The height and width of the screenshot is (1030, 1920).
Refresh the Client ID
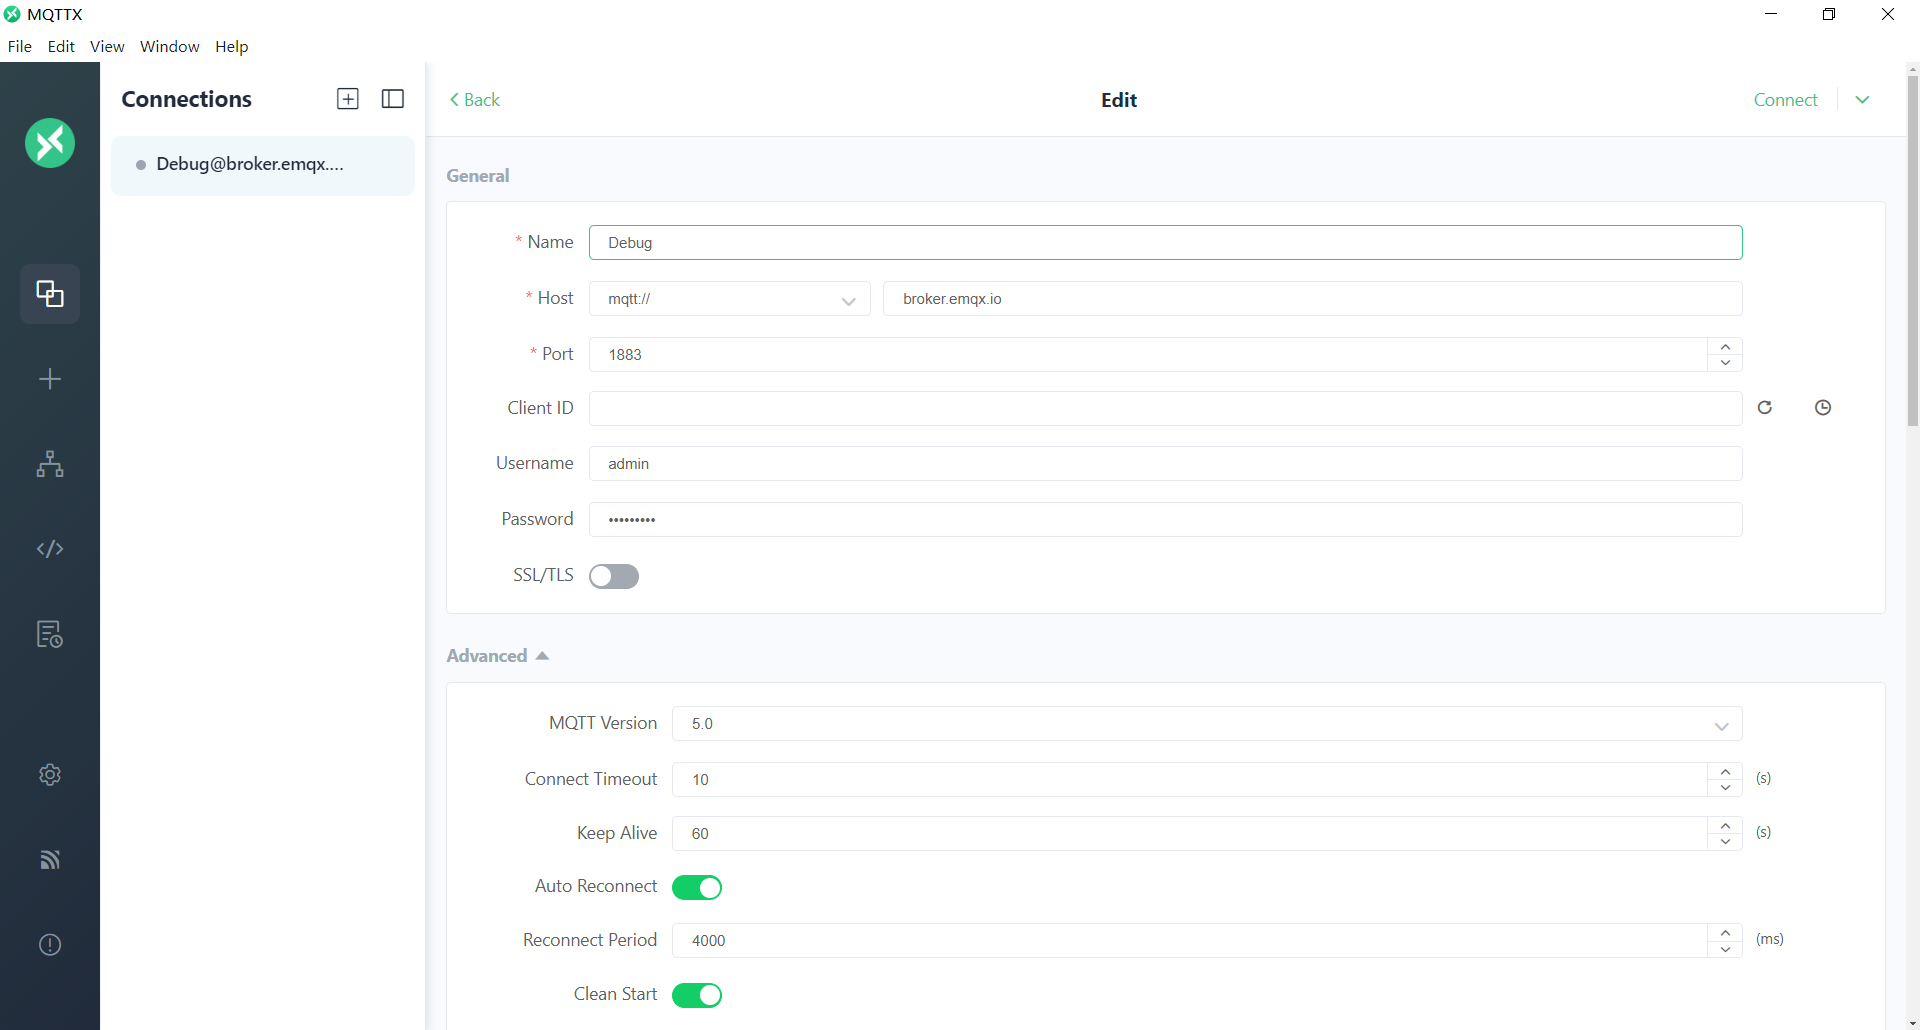1765,408
